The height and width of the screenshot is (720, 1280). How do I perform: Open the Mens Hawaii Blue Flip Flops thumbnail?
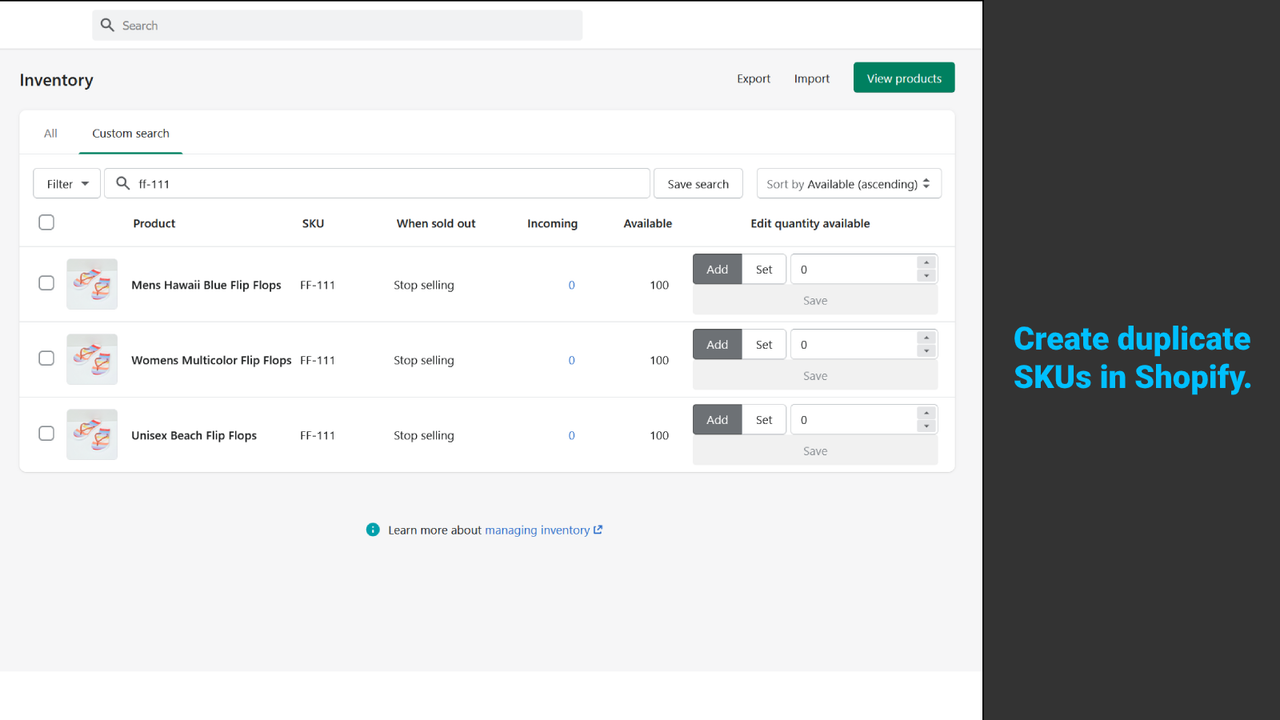(91, 284)
